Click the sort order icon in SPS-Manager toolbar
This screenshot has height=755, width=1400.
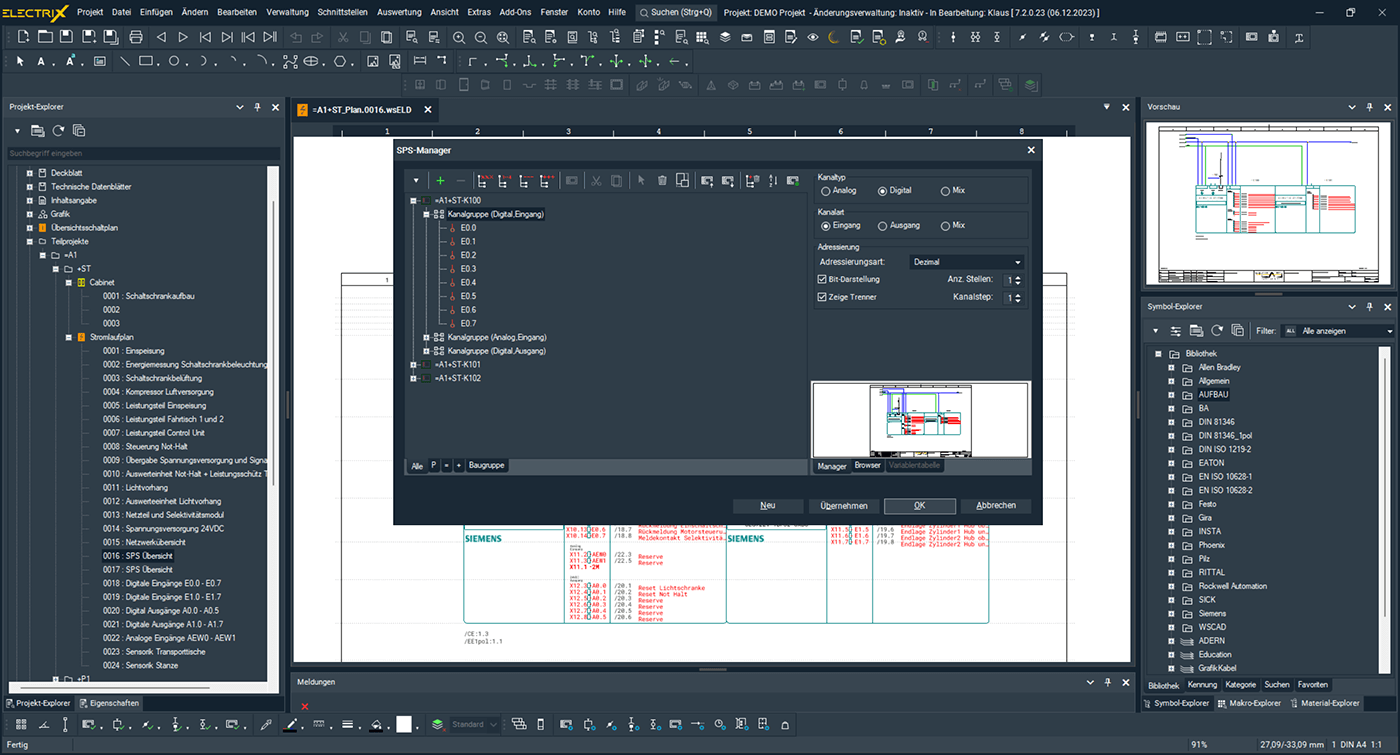(x=773, y=180)
